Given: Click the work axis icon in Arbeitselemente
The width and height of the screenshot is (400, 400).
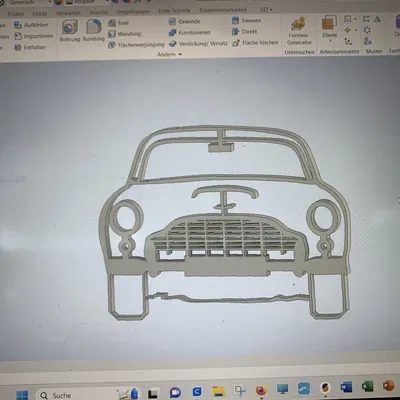Looking at the screenshot, I should click(x=347, y=19).
